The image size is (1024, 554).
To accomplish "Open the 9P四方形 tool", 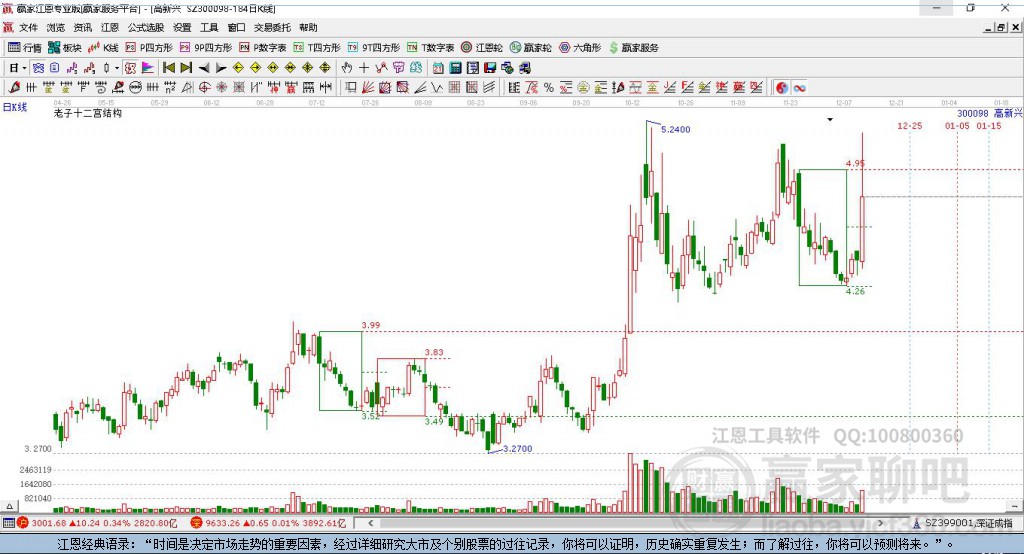I will [x=206, y=48].
